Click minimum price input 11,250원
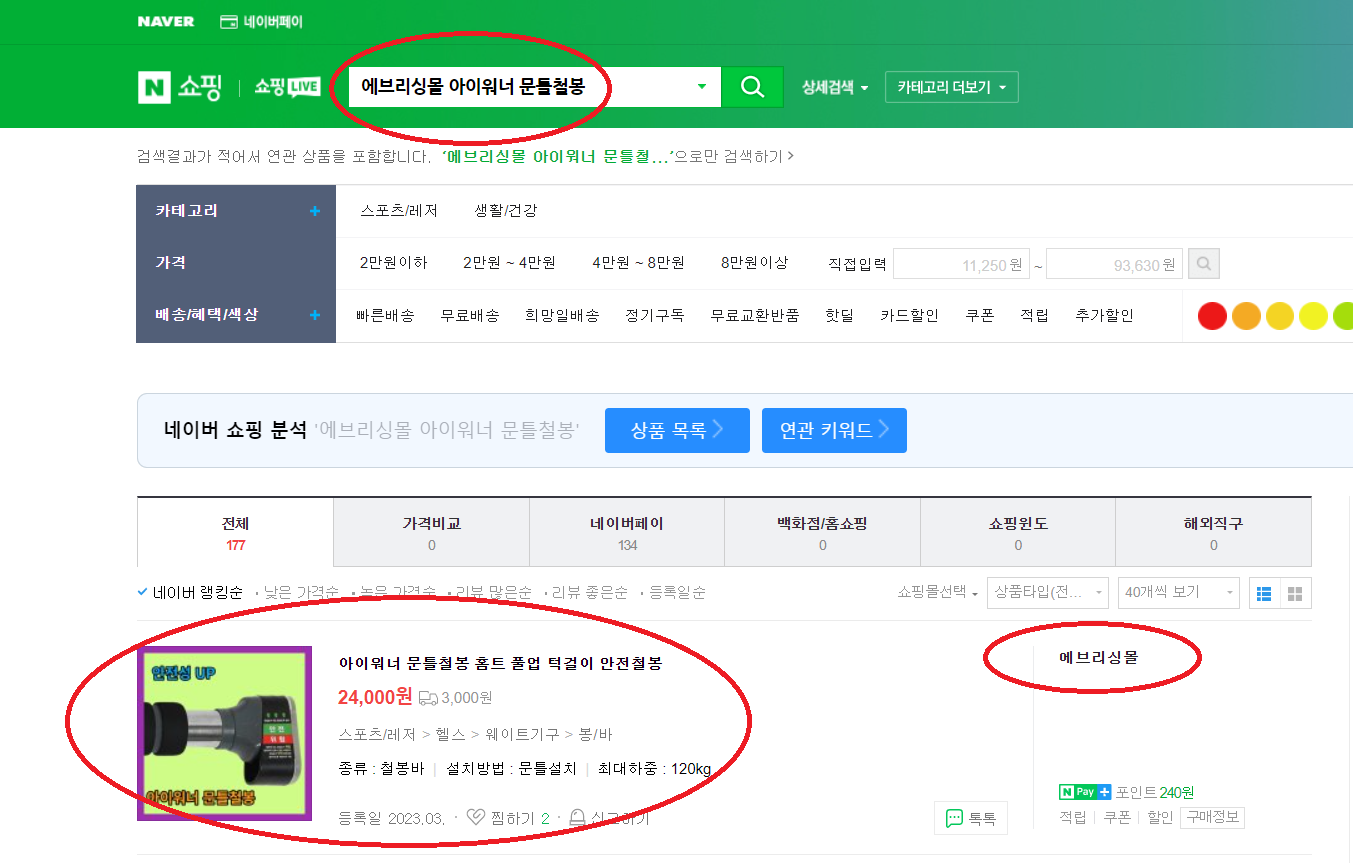This screenshot has width=1353, height=863. coord(961,265)
